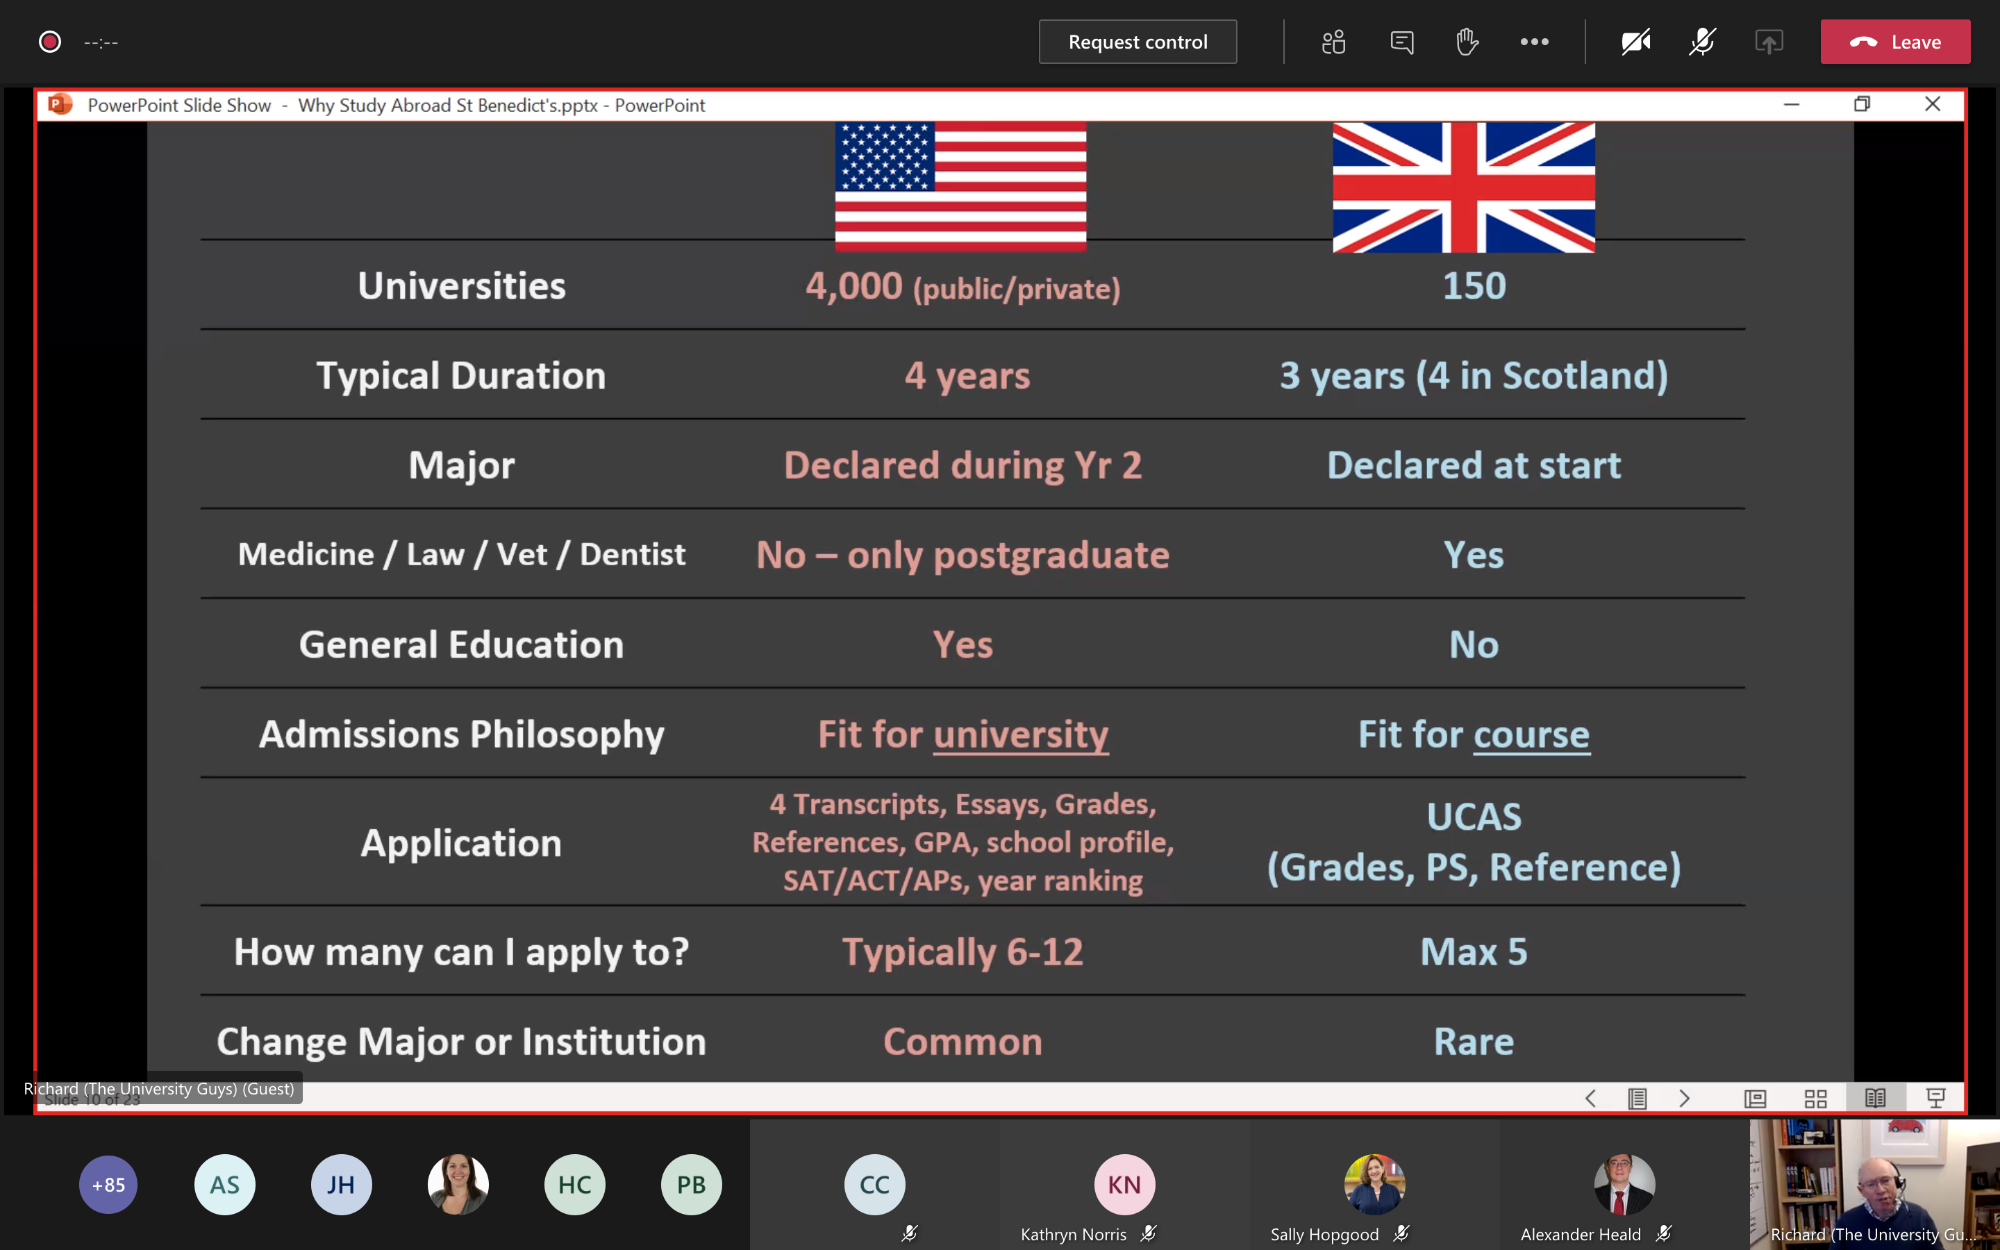
Task: Click the 'Max 5' cell
Action: 1474,952
